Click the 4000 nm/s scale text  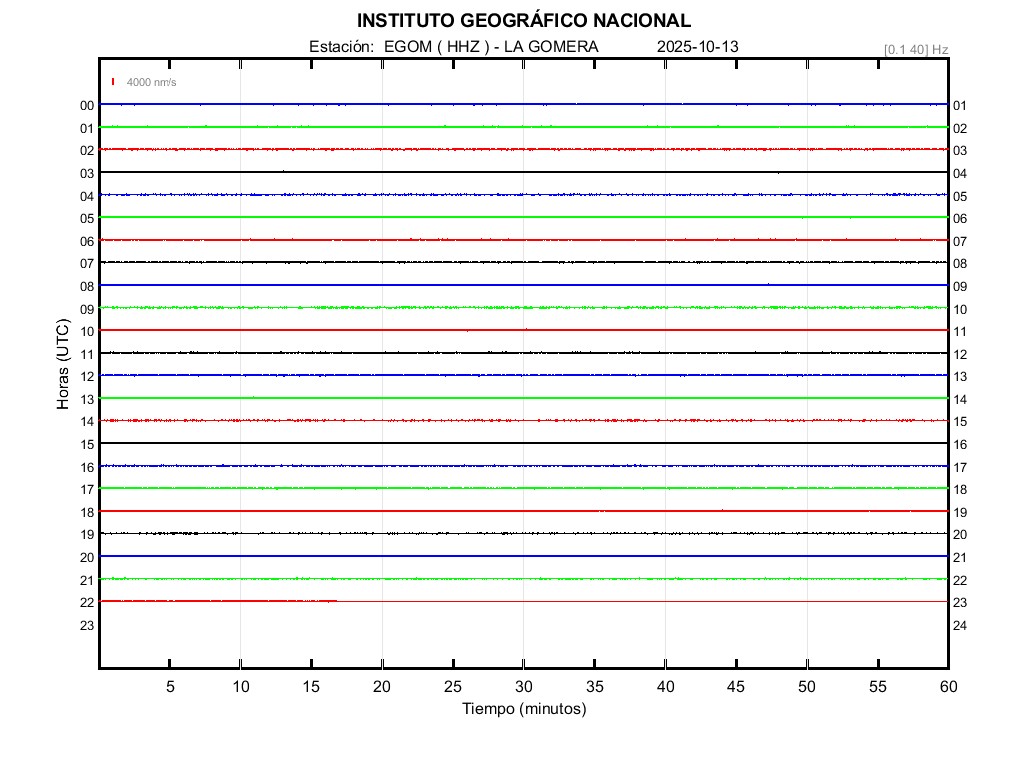point(151,82)
